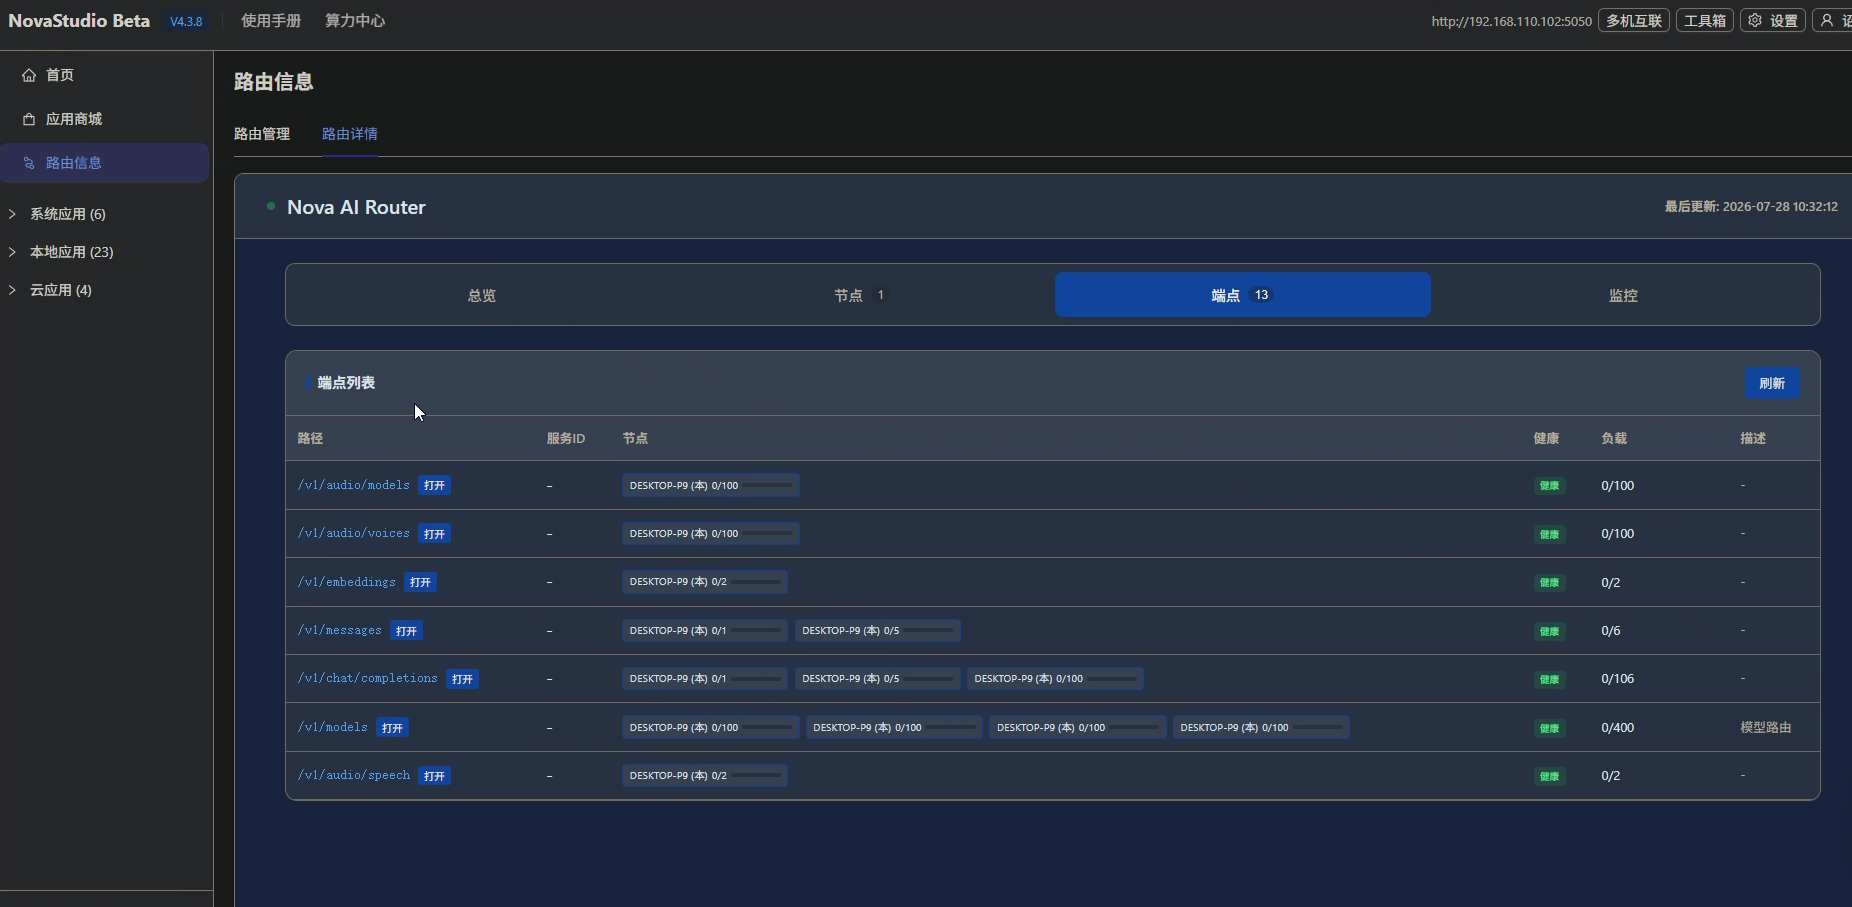The height and width of the screenshot is (907, 1852).
Task: Open the /v1/audio/models path link
Action: coord(354,485)
